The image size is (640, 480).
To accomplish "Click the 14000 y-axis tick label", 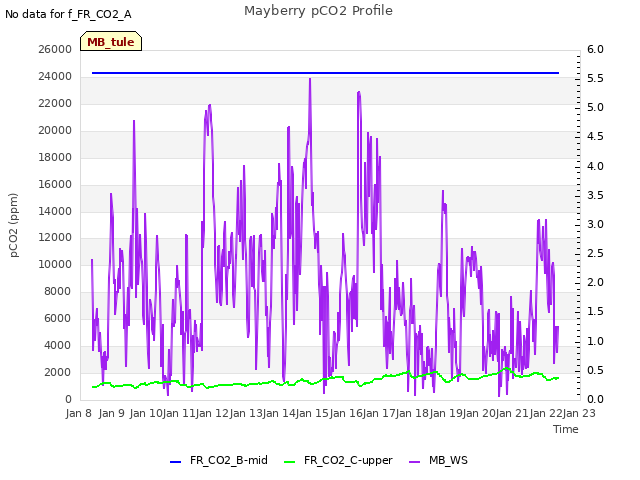I will pos(55,211).
